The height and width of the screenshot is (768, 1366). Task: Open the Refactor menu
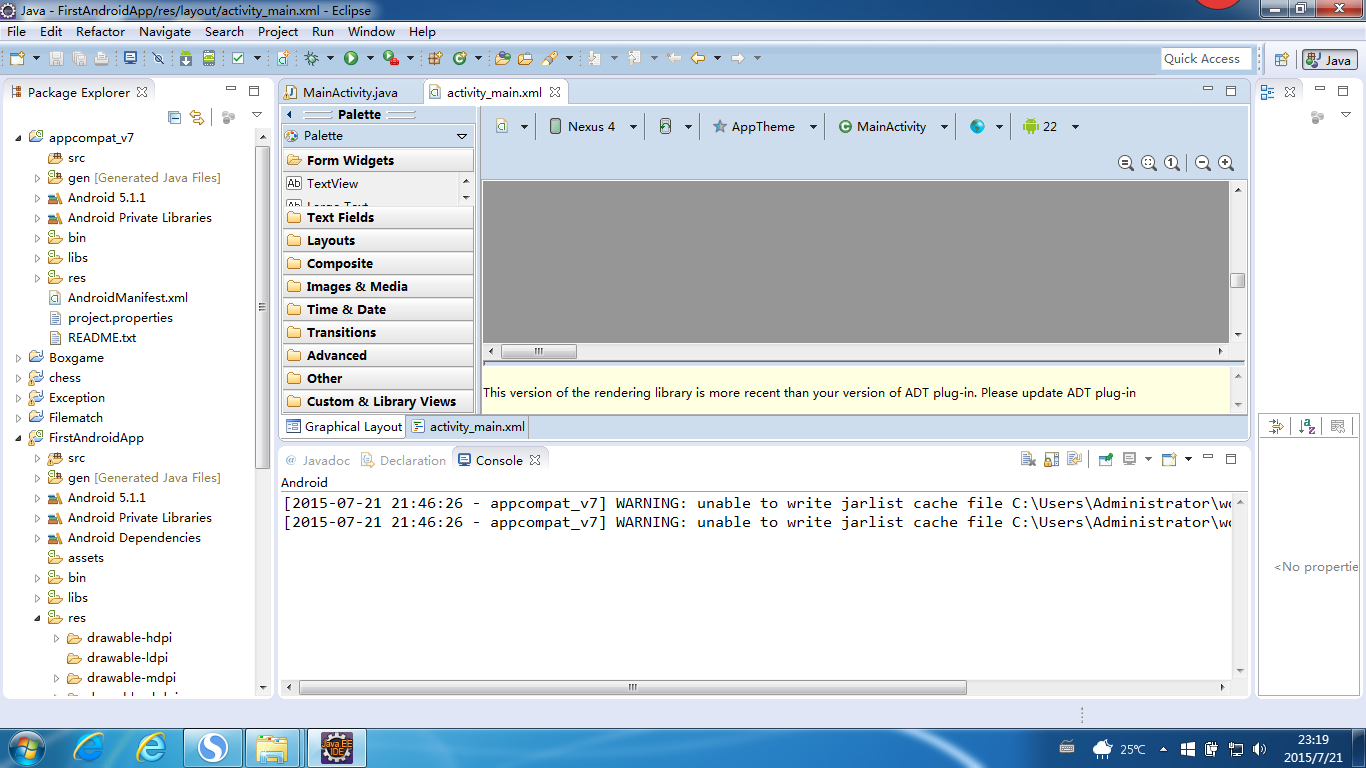coord(101,31)
